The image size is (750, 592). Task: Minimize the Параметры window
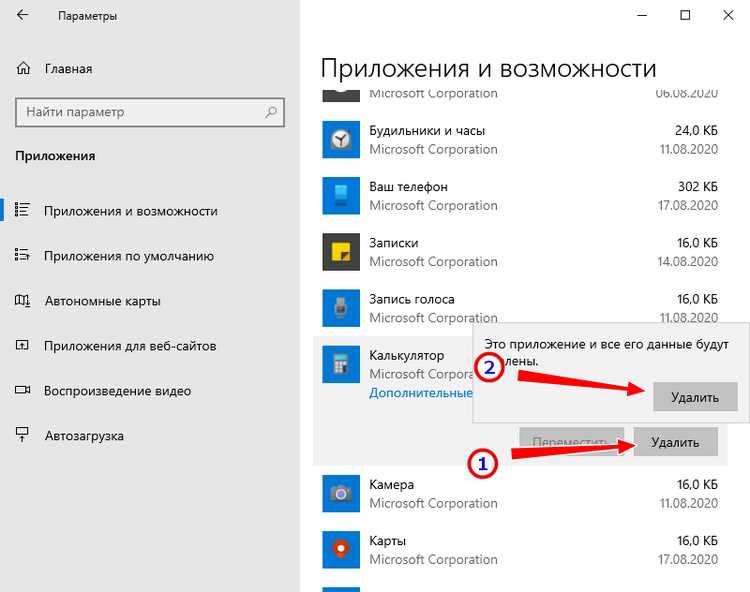coord(642,15)
